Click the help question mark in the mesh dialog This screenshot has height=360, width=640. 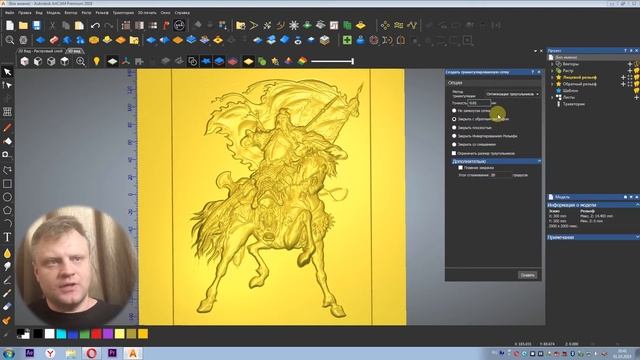click(532, 72)
